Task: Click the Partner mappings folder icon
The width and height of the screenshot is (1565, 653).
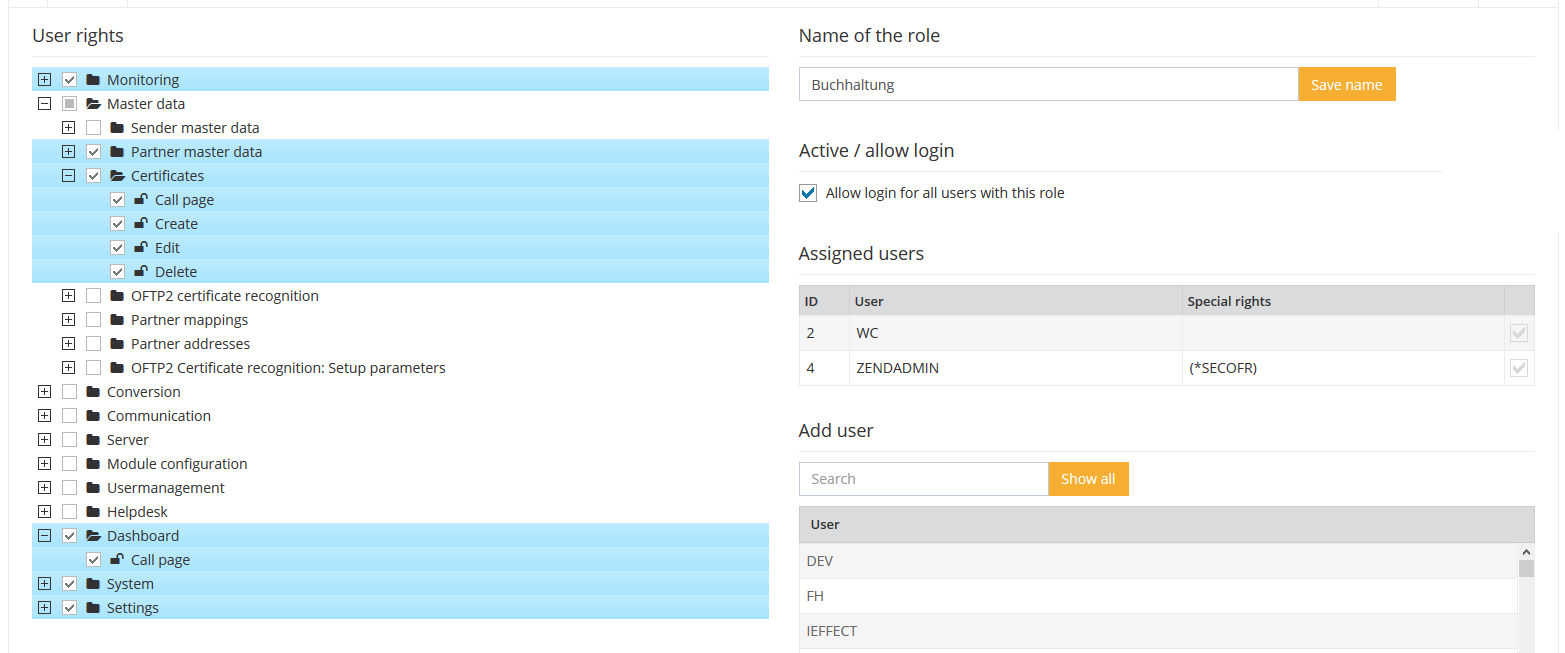Action: (x=117, y=320)
